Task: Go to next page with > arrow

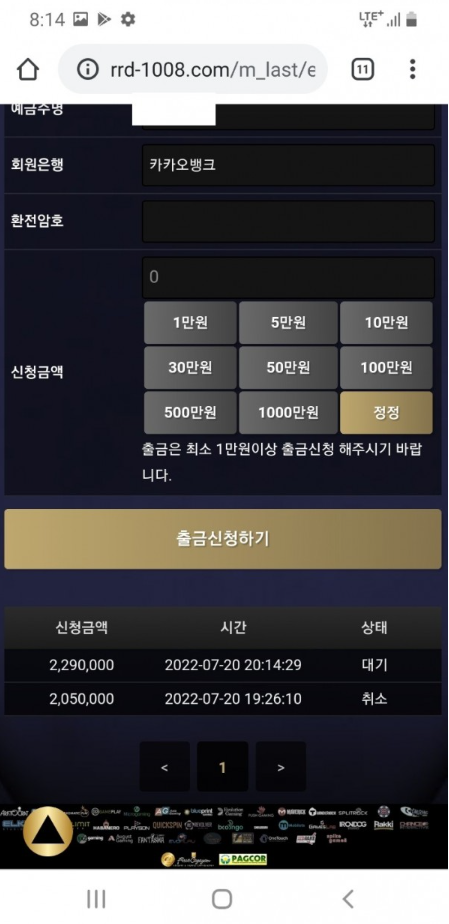Action: pyautogui.click(x=280, y=767)
